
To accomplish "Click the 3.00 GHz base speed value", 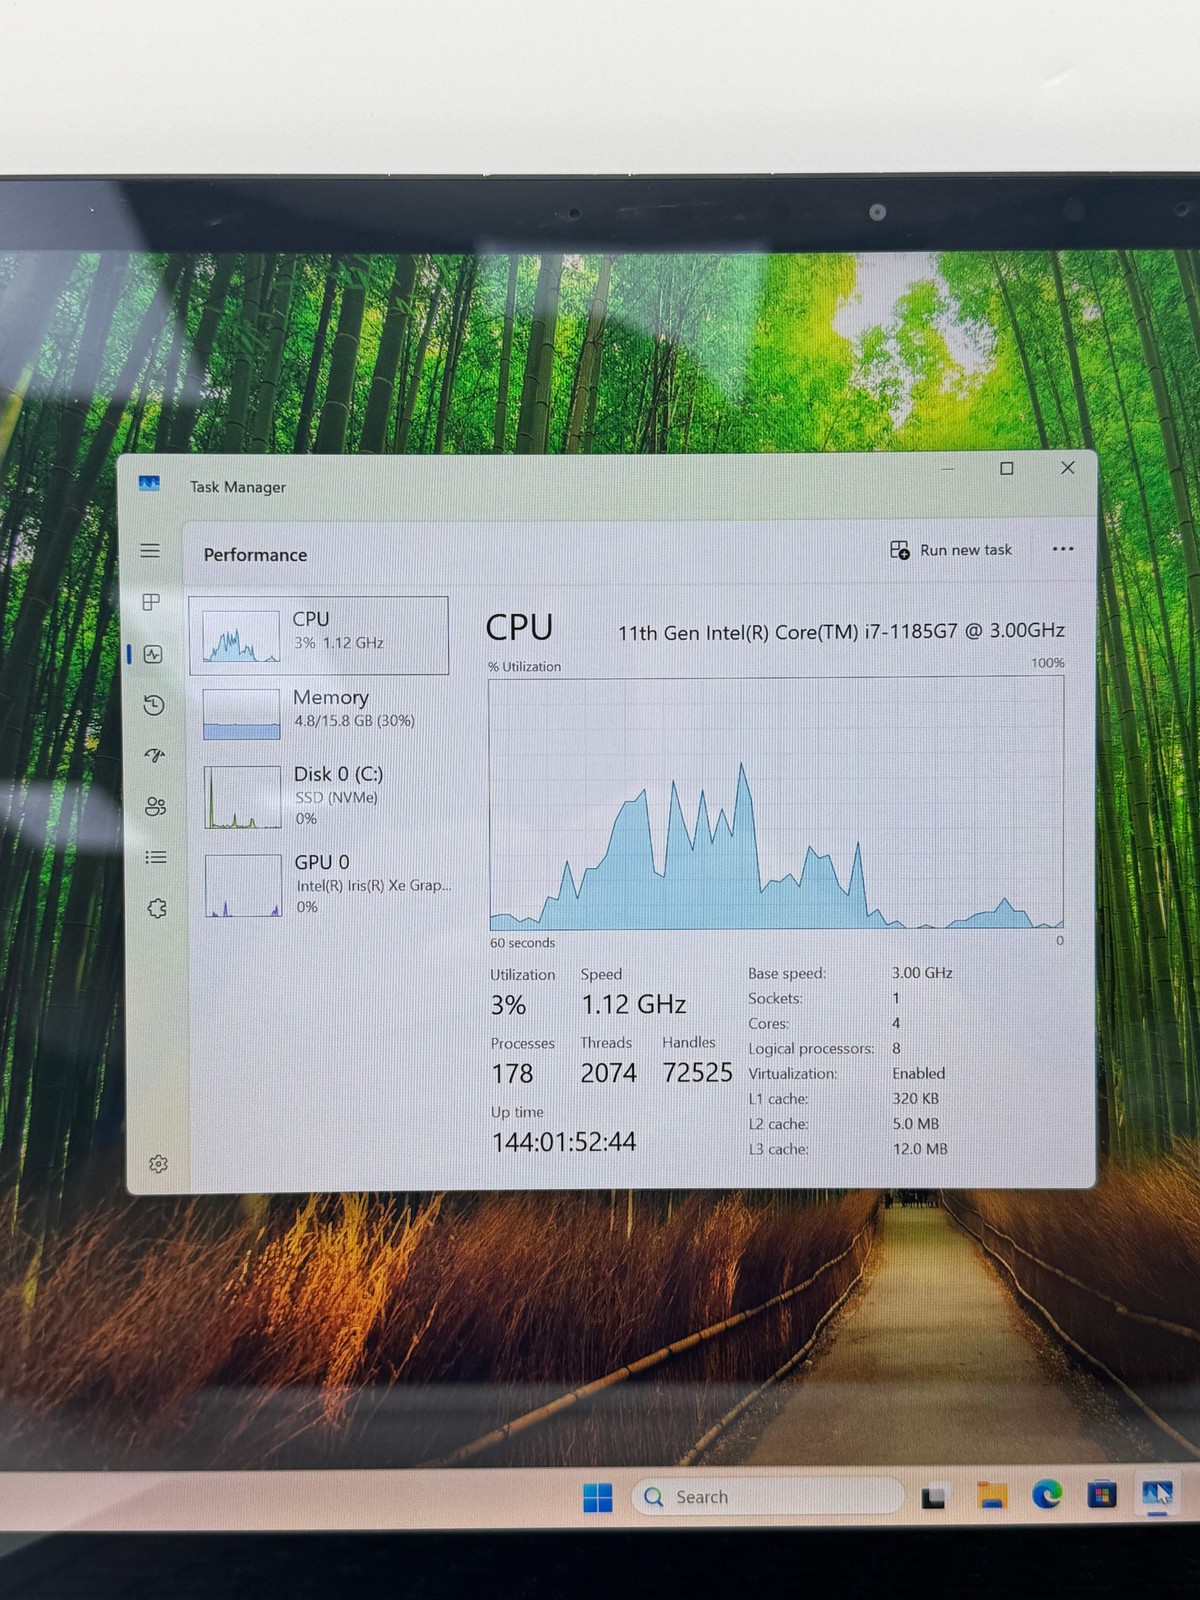I will point(922,972).
